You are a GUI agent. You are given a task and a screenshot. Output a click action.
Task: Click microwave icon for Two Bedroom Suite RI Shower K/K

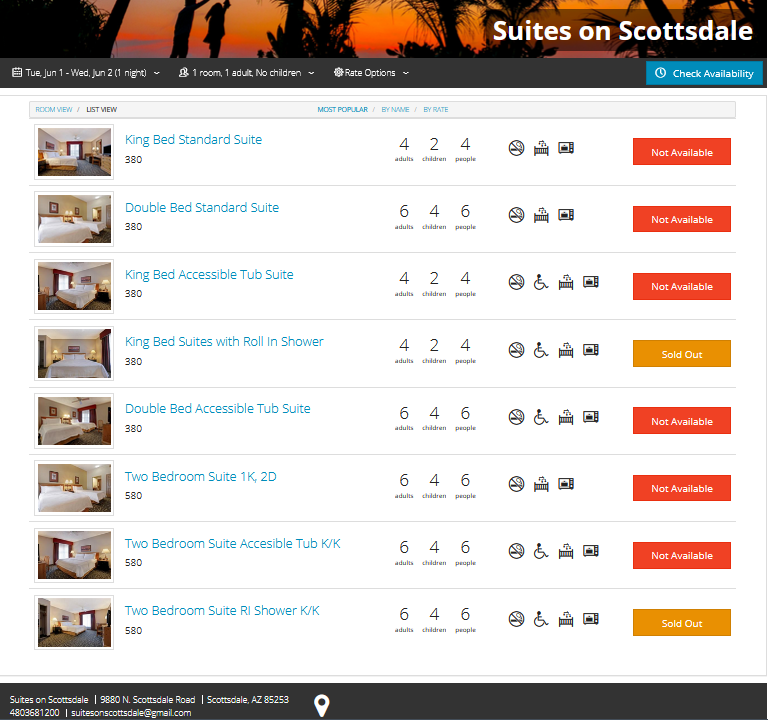[591, 618]
